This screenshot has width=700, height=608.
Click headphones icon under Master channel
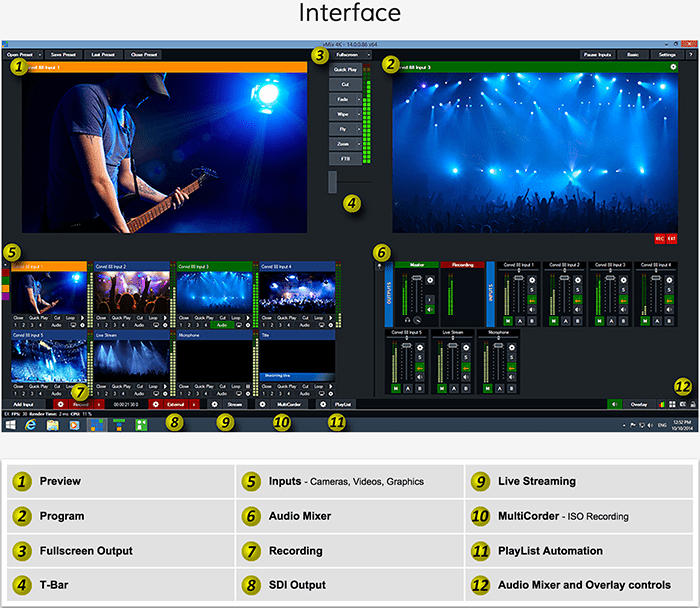(x=407, y=320)
